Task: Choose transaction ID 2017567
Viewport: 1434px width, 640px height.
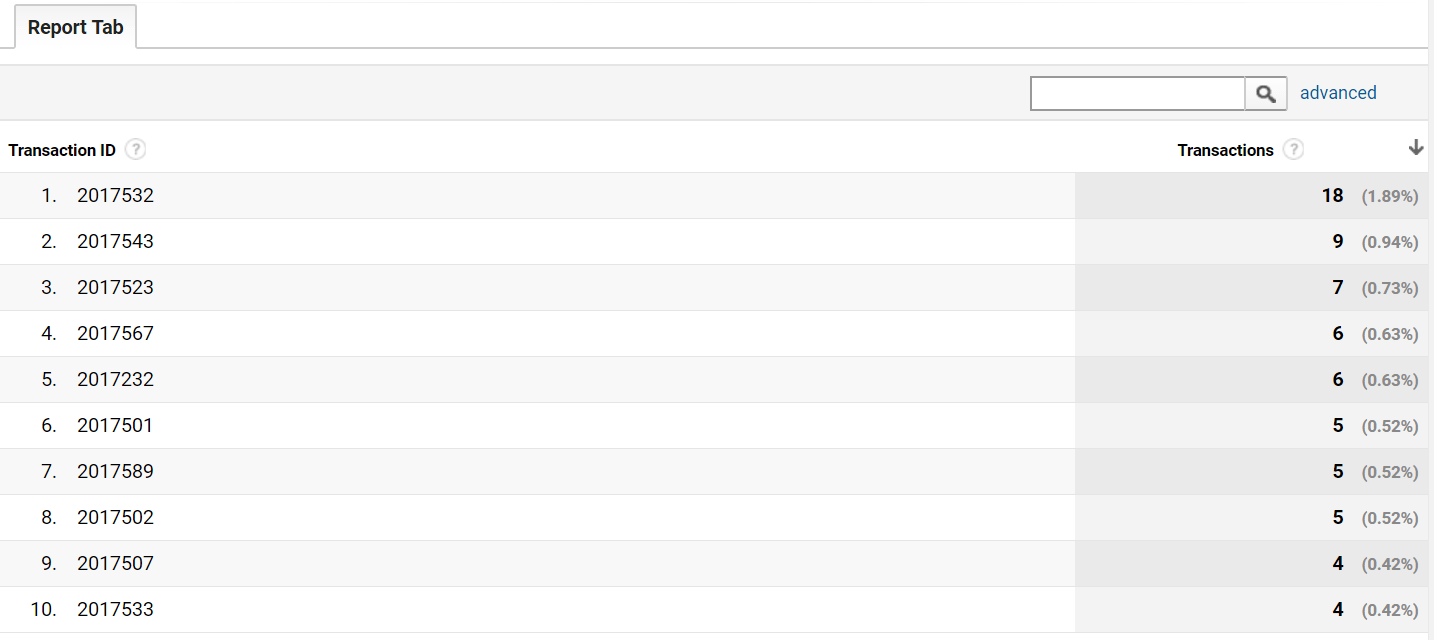Action: click(x=115, y=334)
